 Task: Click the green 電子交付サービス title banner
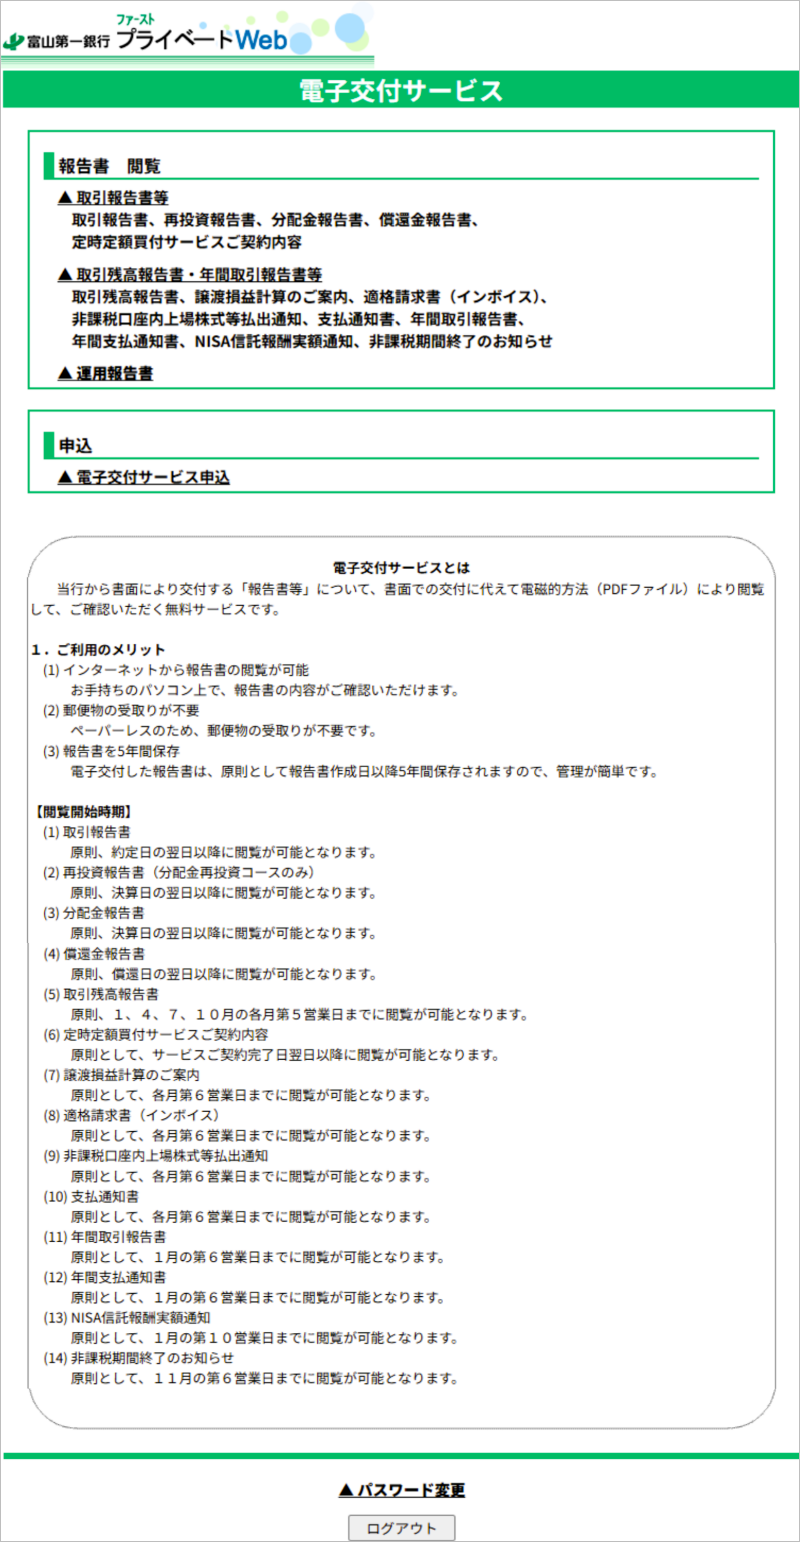[401, 91]
